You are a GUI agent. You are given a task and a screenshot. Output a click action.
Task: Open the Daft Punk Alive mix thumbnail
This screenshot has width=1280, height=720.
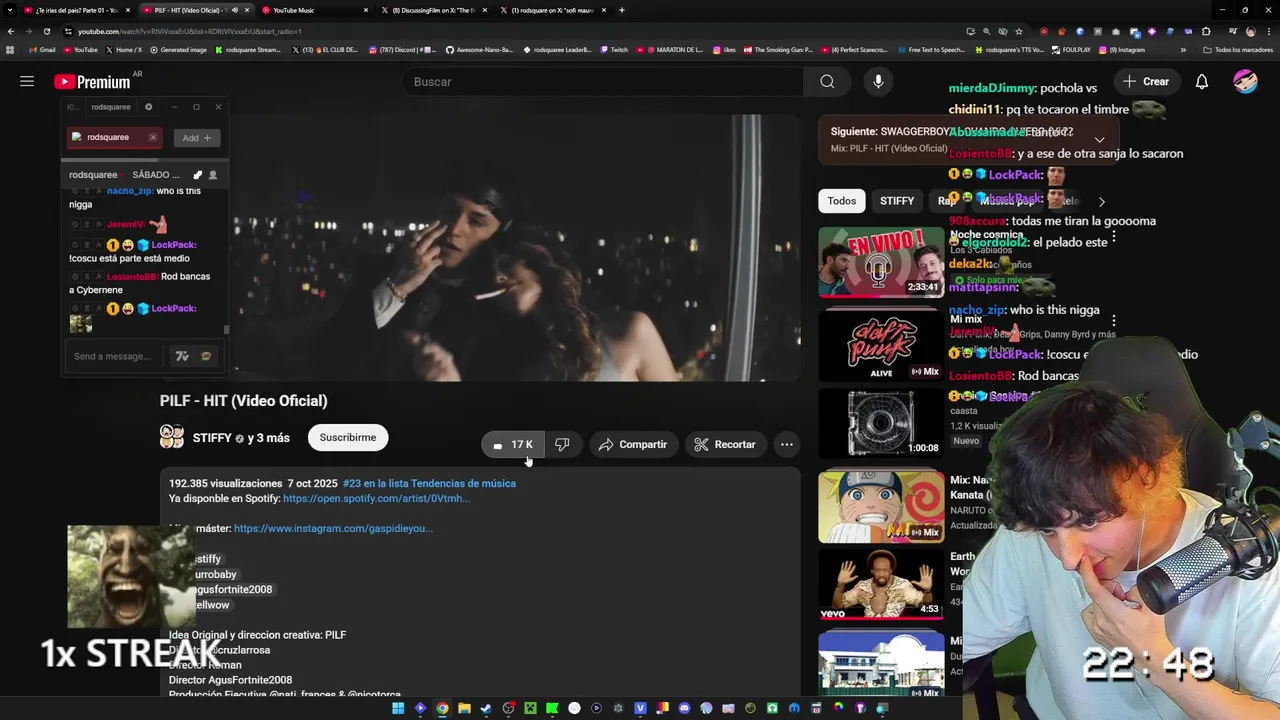881,345
